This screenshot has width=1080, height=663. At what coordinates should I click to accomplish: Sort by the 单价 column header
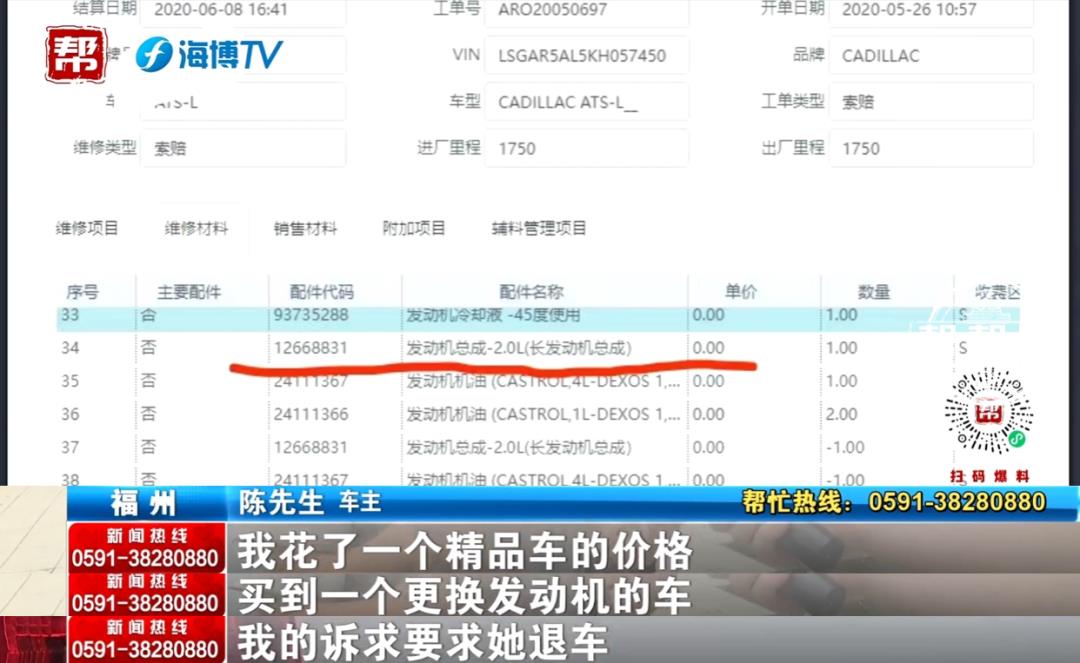tap(741, 292)
